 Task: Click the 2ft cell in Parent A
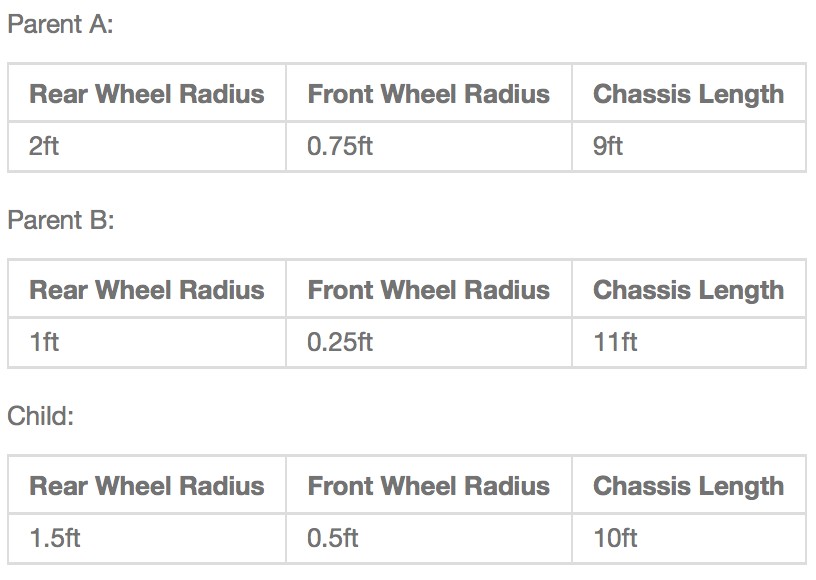tap(44, 146)
